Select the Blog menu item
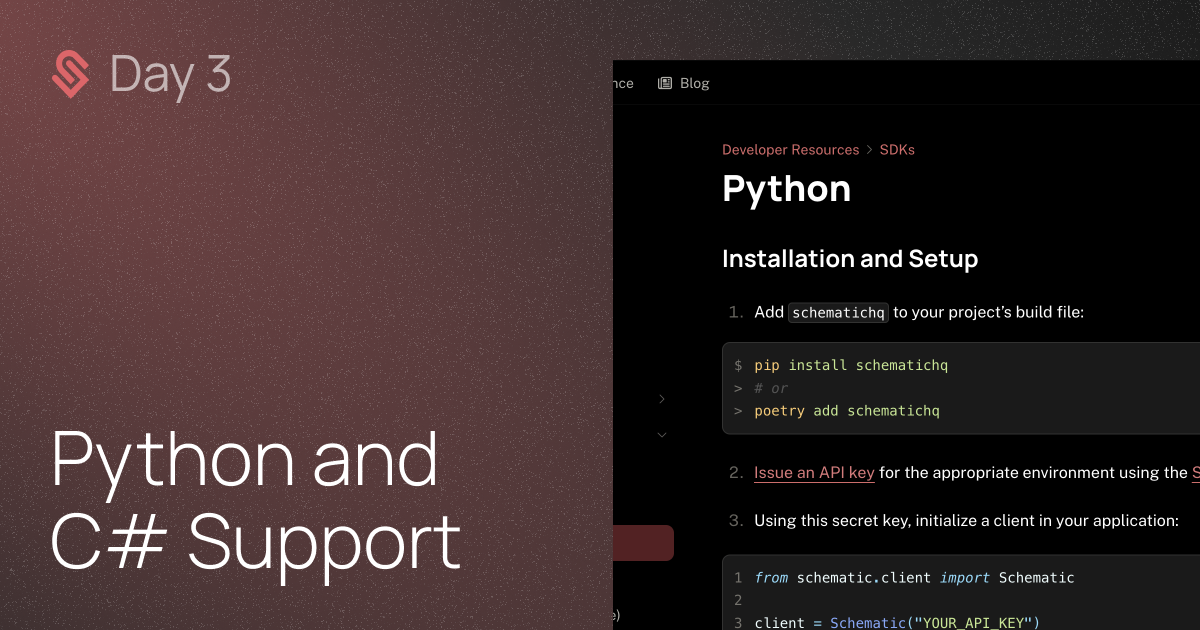This screenshot has height=630, width=1200. click(695, 83)
